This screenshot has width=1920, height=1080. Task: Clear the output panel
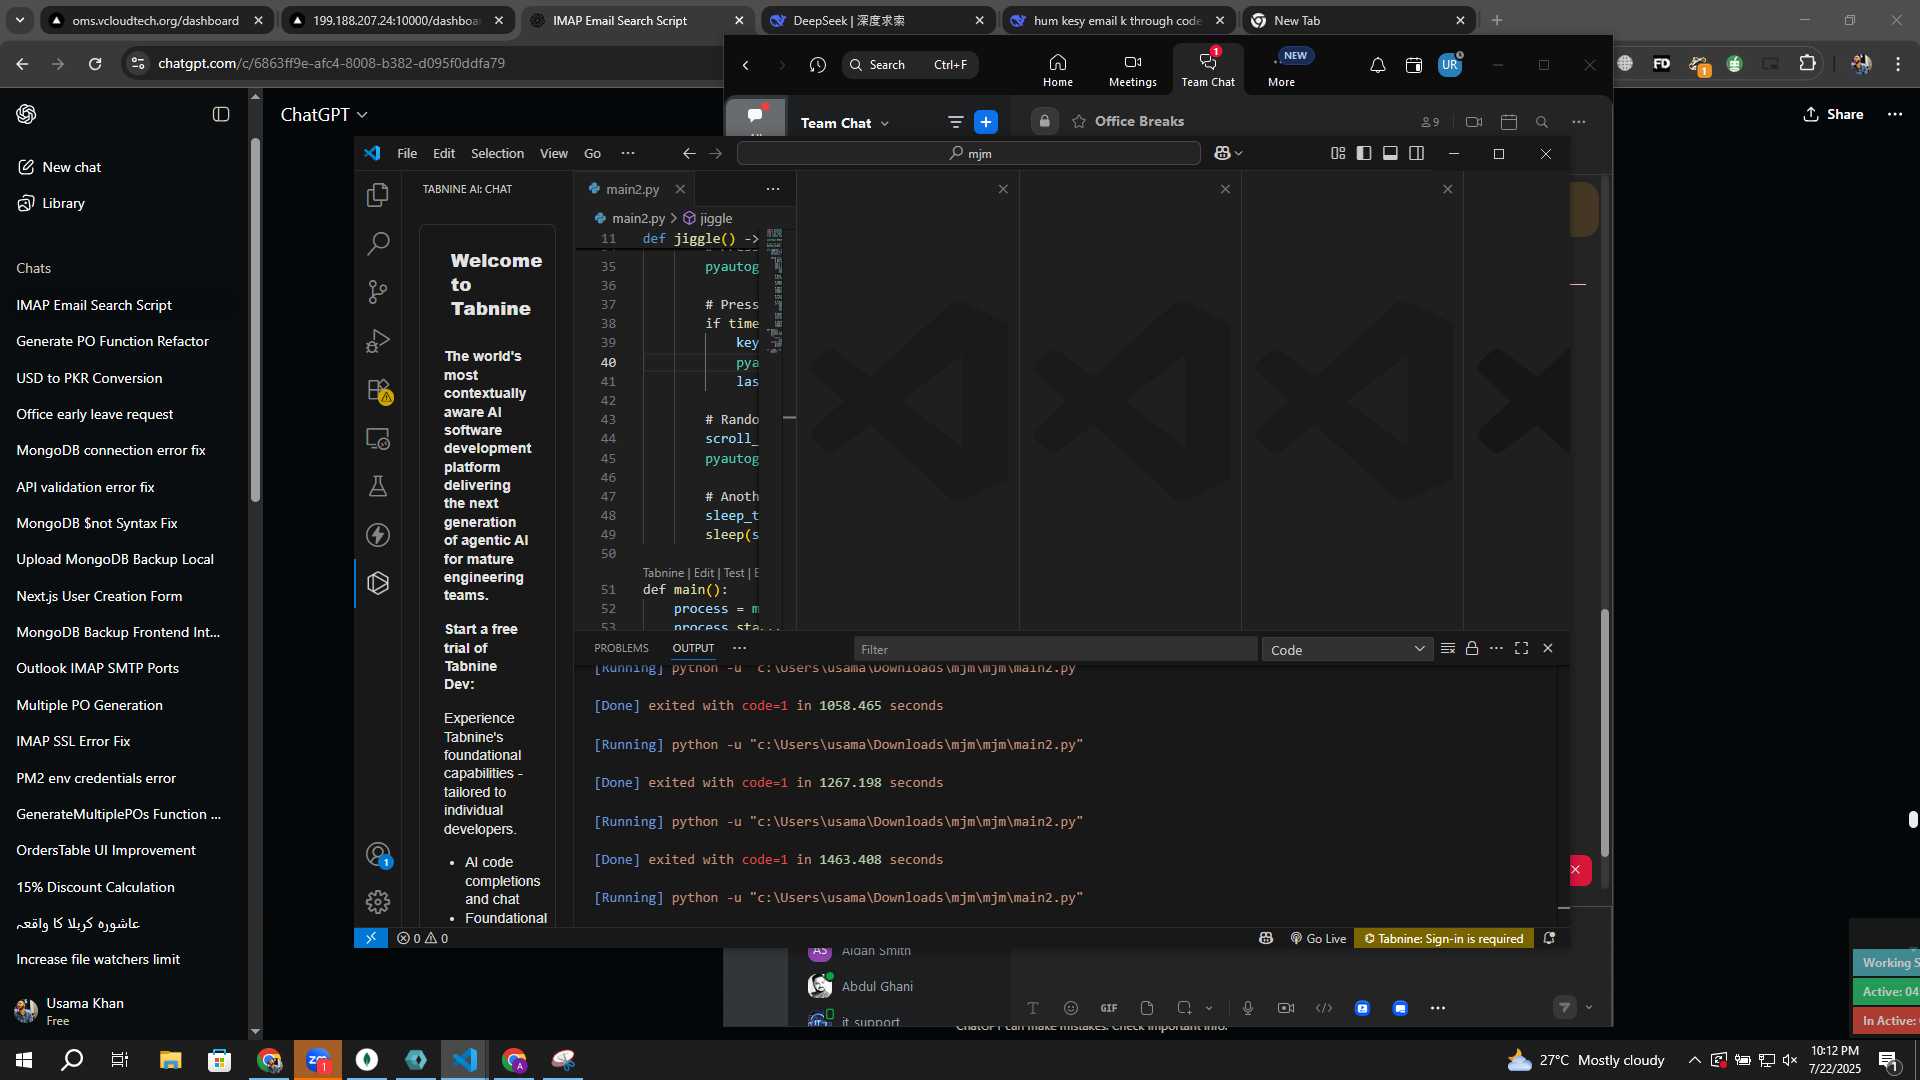(1447, 648)
